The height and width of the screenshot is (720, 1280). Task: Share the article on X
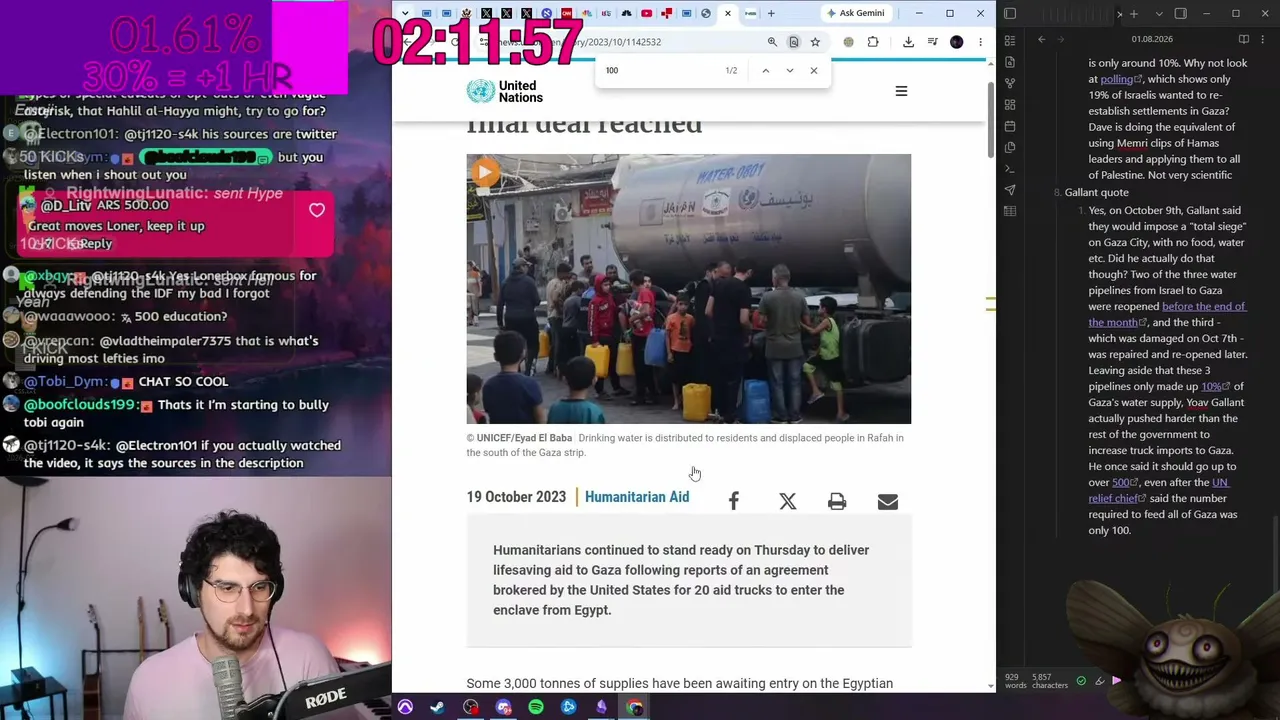(788, 501)
